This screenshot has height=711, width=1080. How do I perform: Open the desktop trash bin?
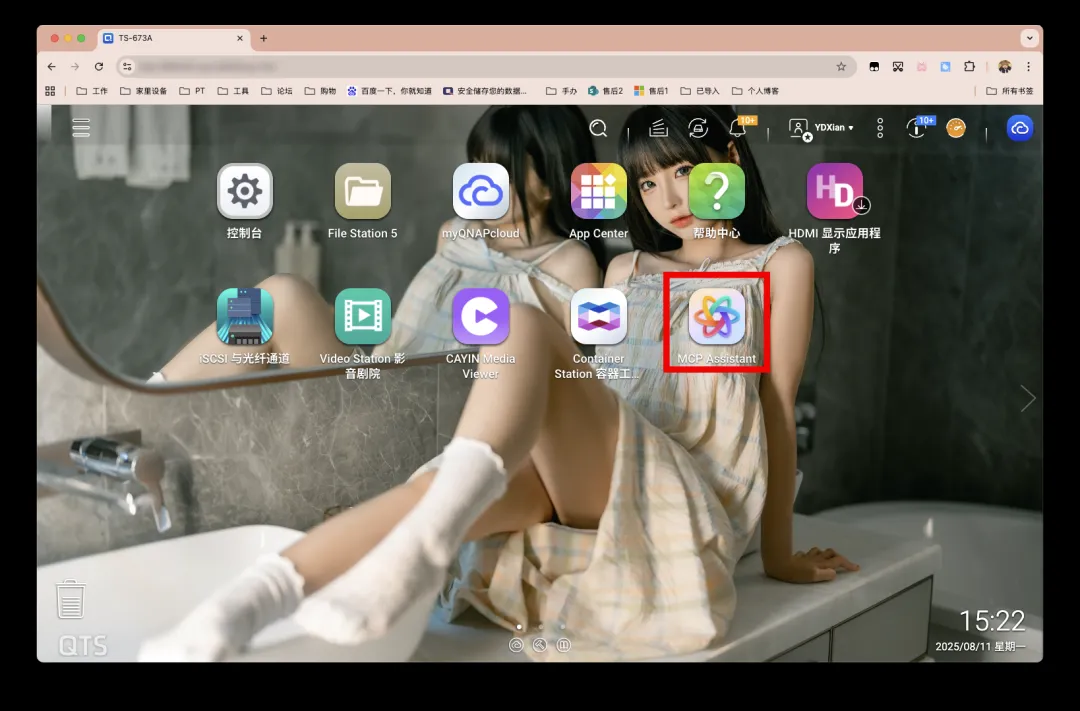(70, 599)
